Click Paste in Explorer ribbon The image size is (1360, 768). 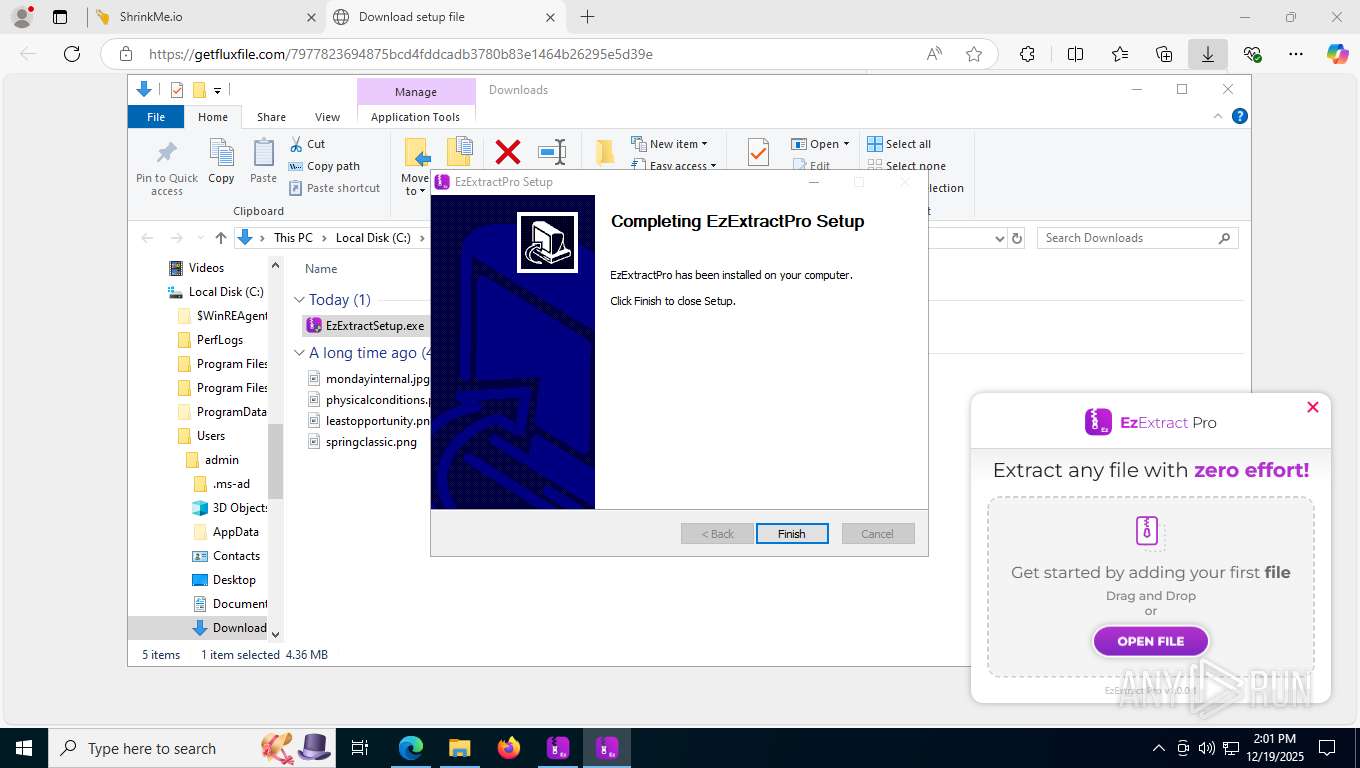tap(263, 162)
